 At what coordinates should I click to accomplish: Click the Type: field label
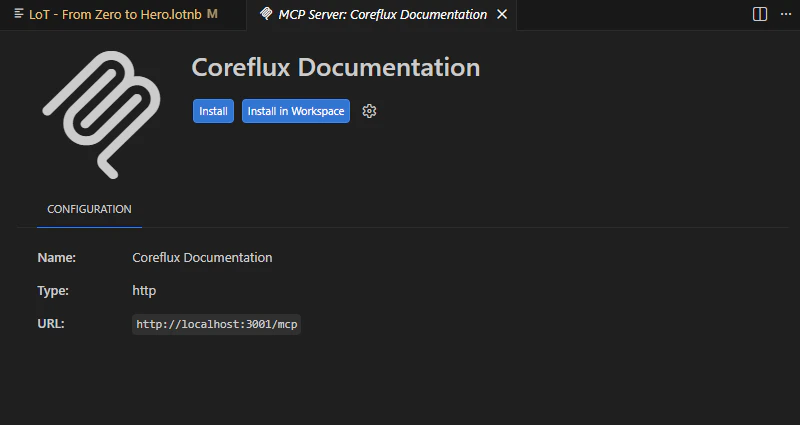53,290
